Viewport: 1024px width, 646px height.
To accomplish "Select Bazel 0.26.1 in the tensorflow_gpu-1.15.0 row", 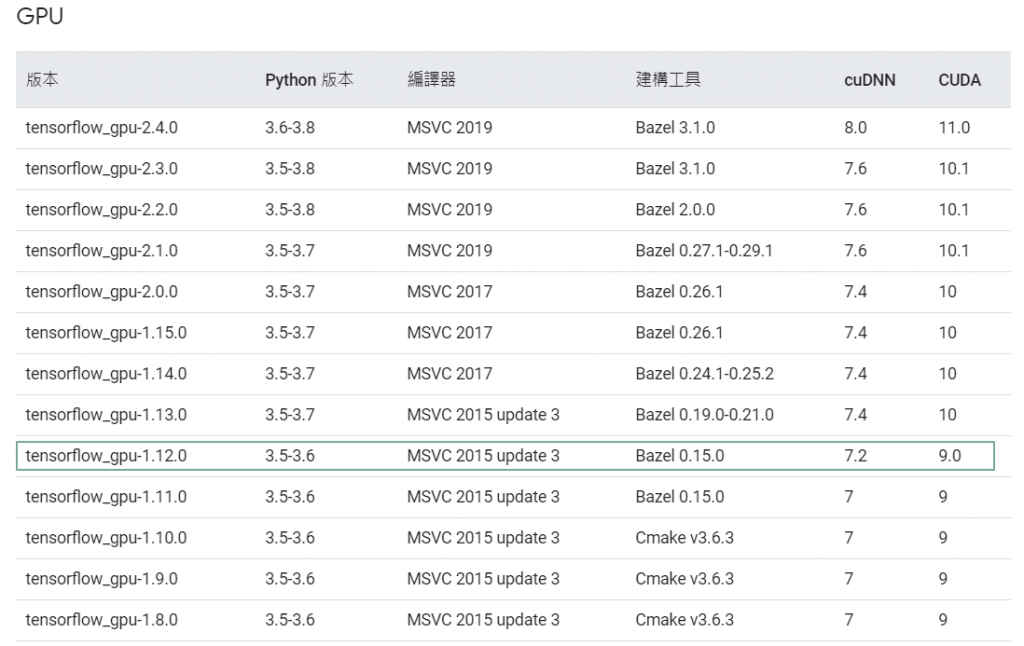I will 679,333.
